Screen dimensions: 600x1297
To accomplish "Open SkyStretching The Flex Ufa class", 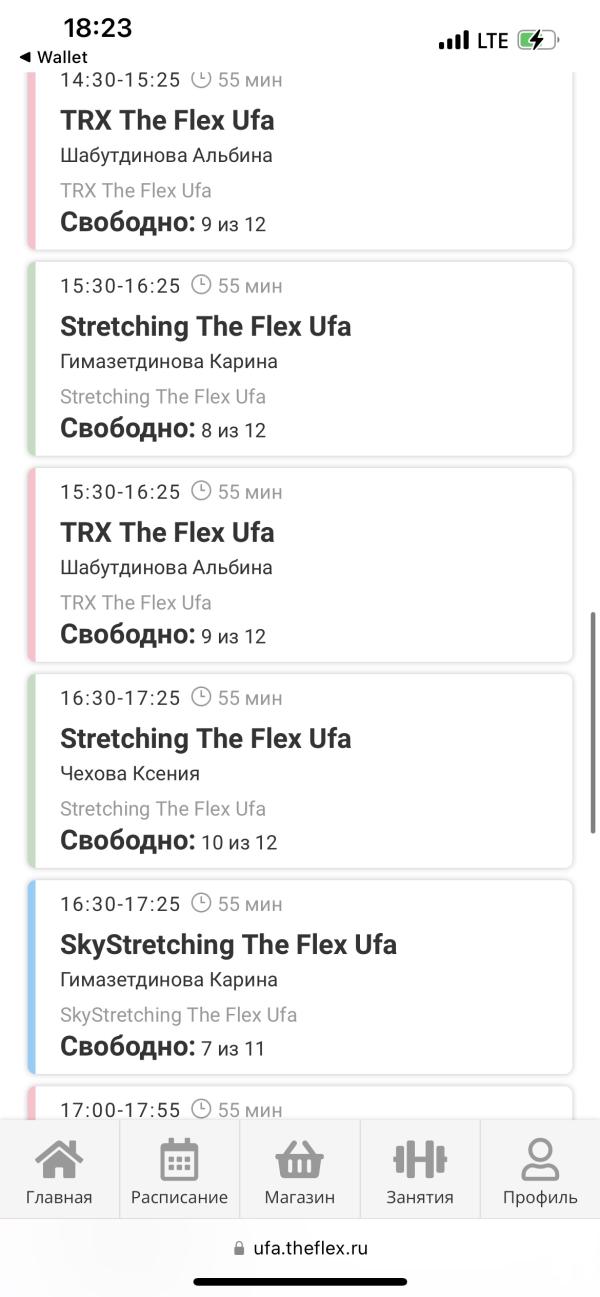I will [300, 977].
